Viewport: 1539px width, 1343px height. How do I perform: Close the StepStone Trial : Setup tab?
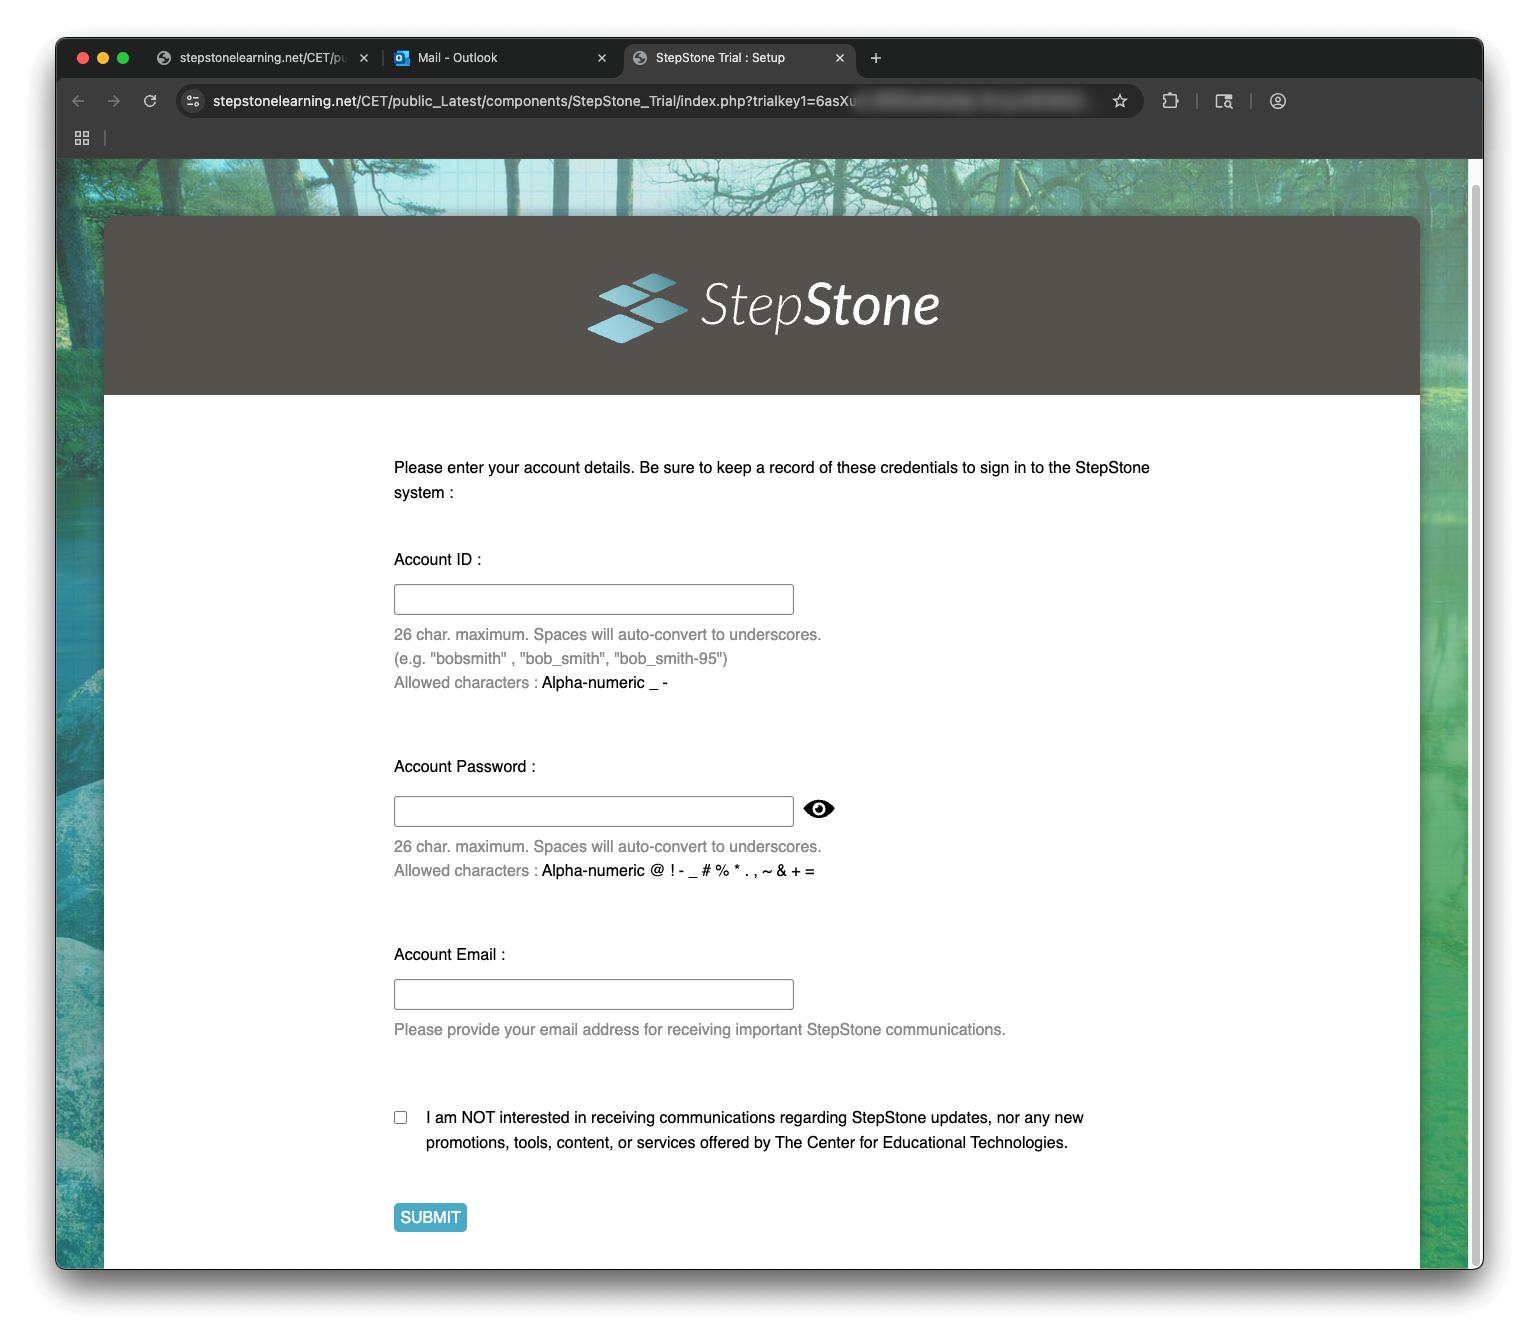click(840, 58)
